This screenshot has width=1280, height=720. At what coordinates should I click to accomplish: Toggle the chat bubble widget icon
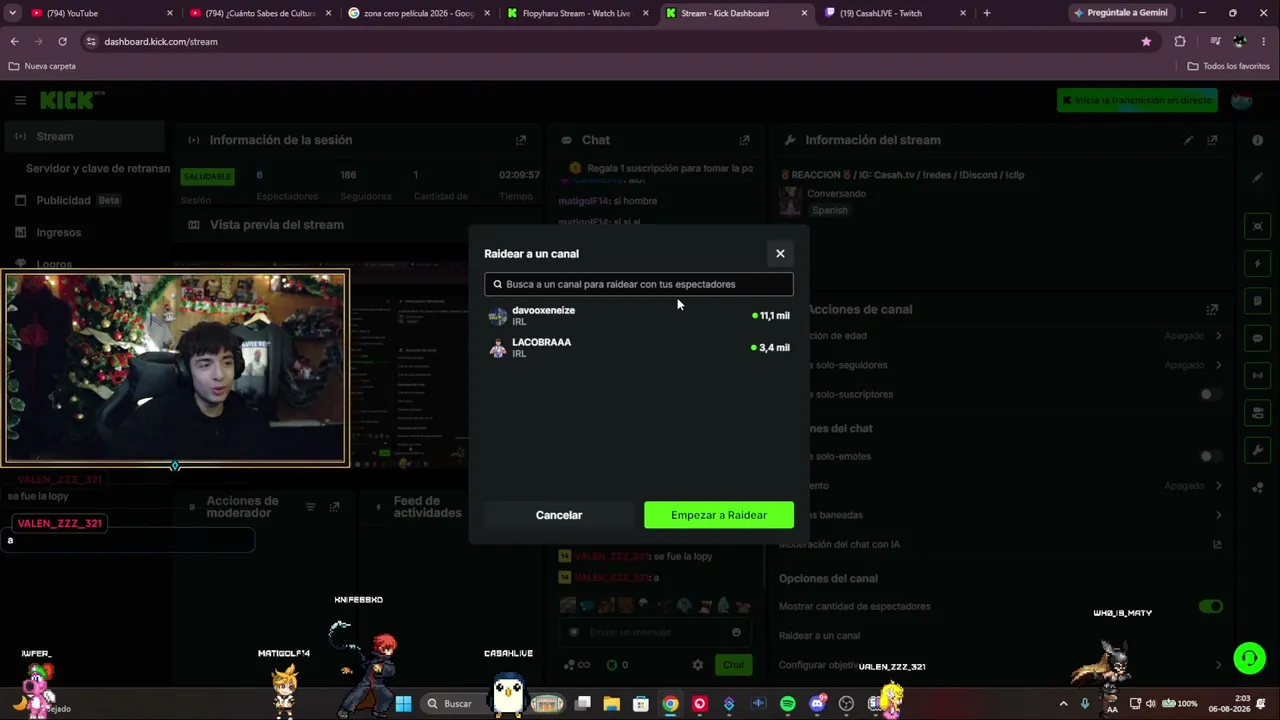click(1258, 338)
